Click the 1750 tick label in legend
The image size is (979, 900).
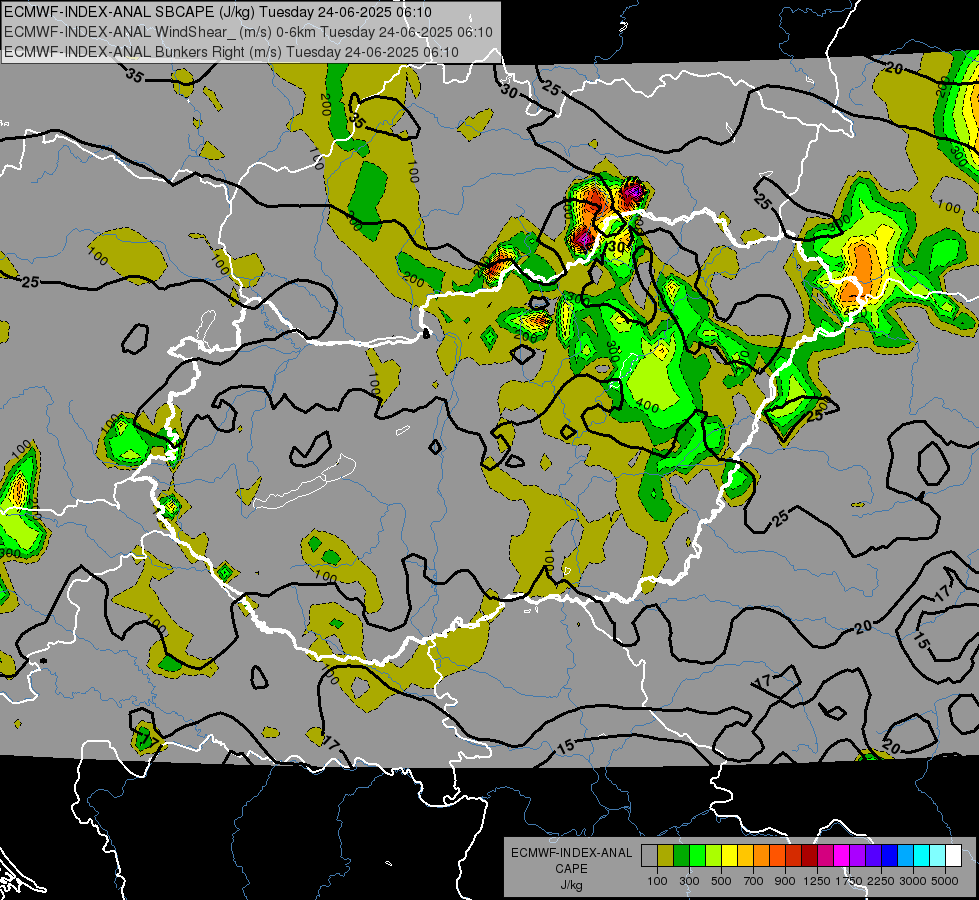849,881
